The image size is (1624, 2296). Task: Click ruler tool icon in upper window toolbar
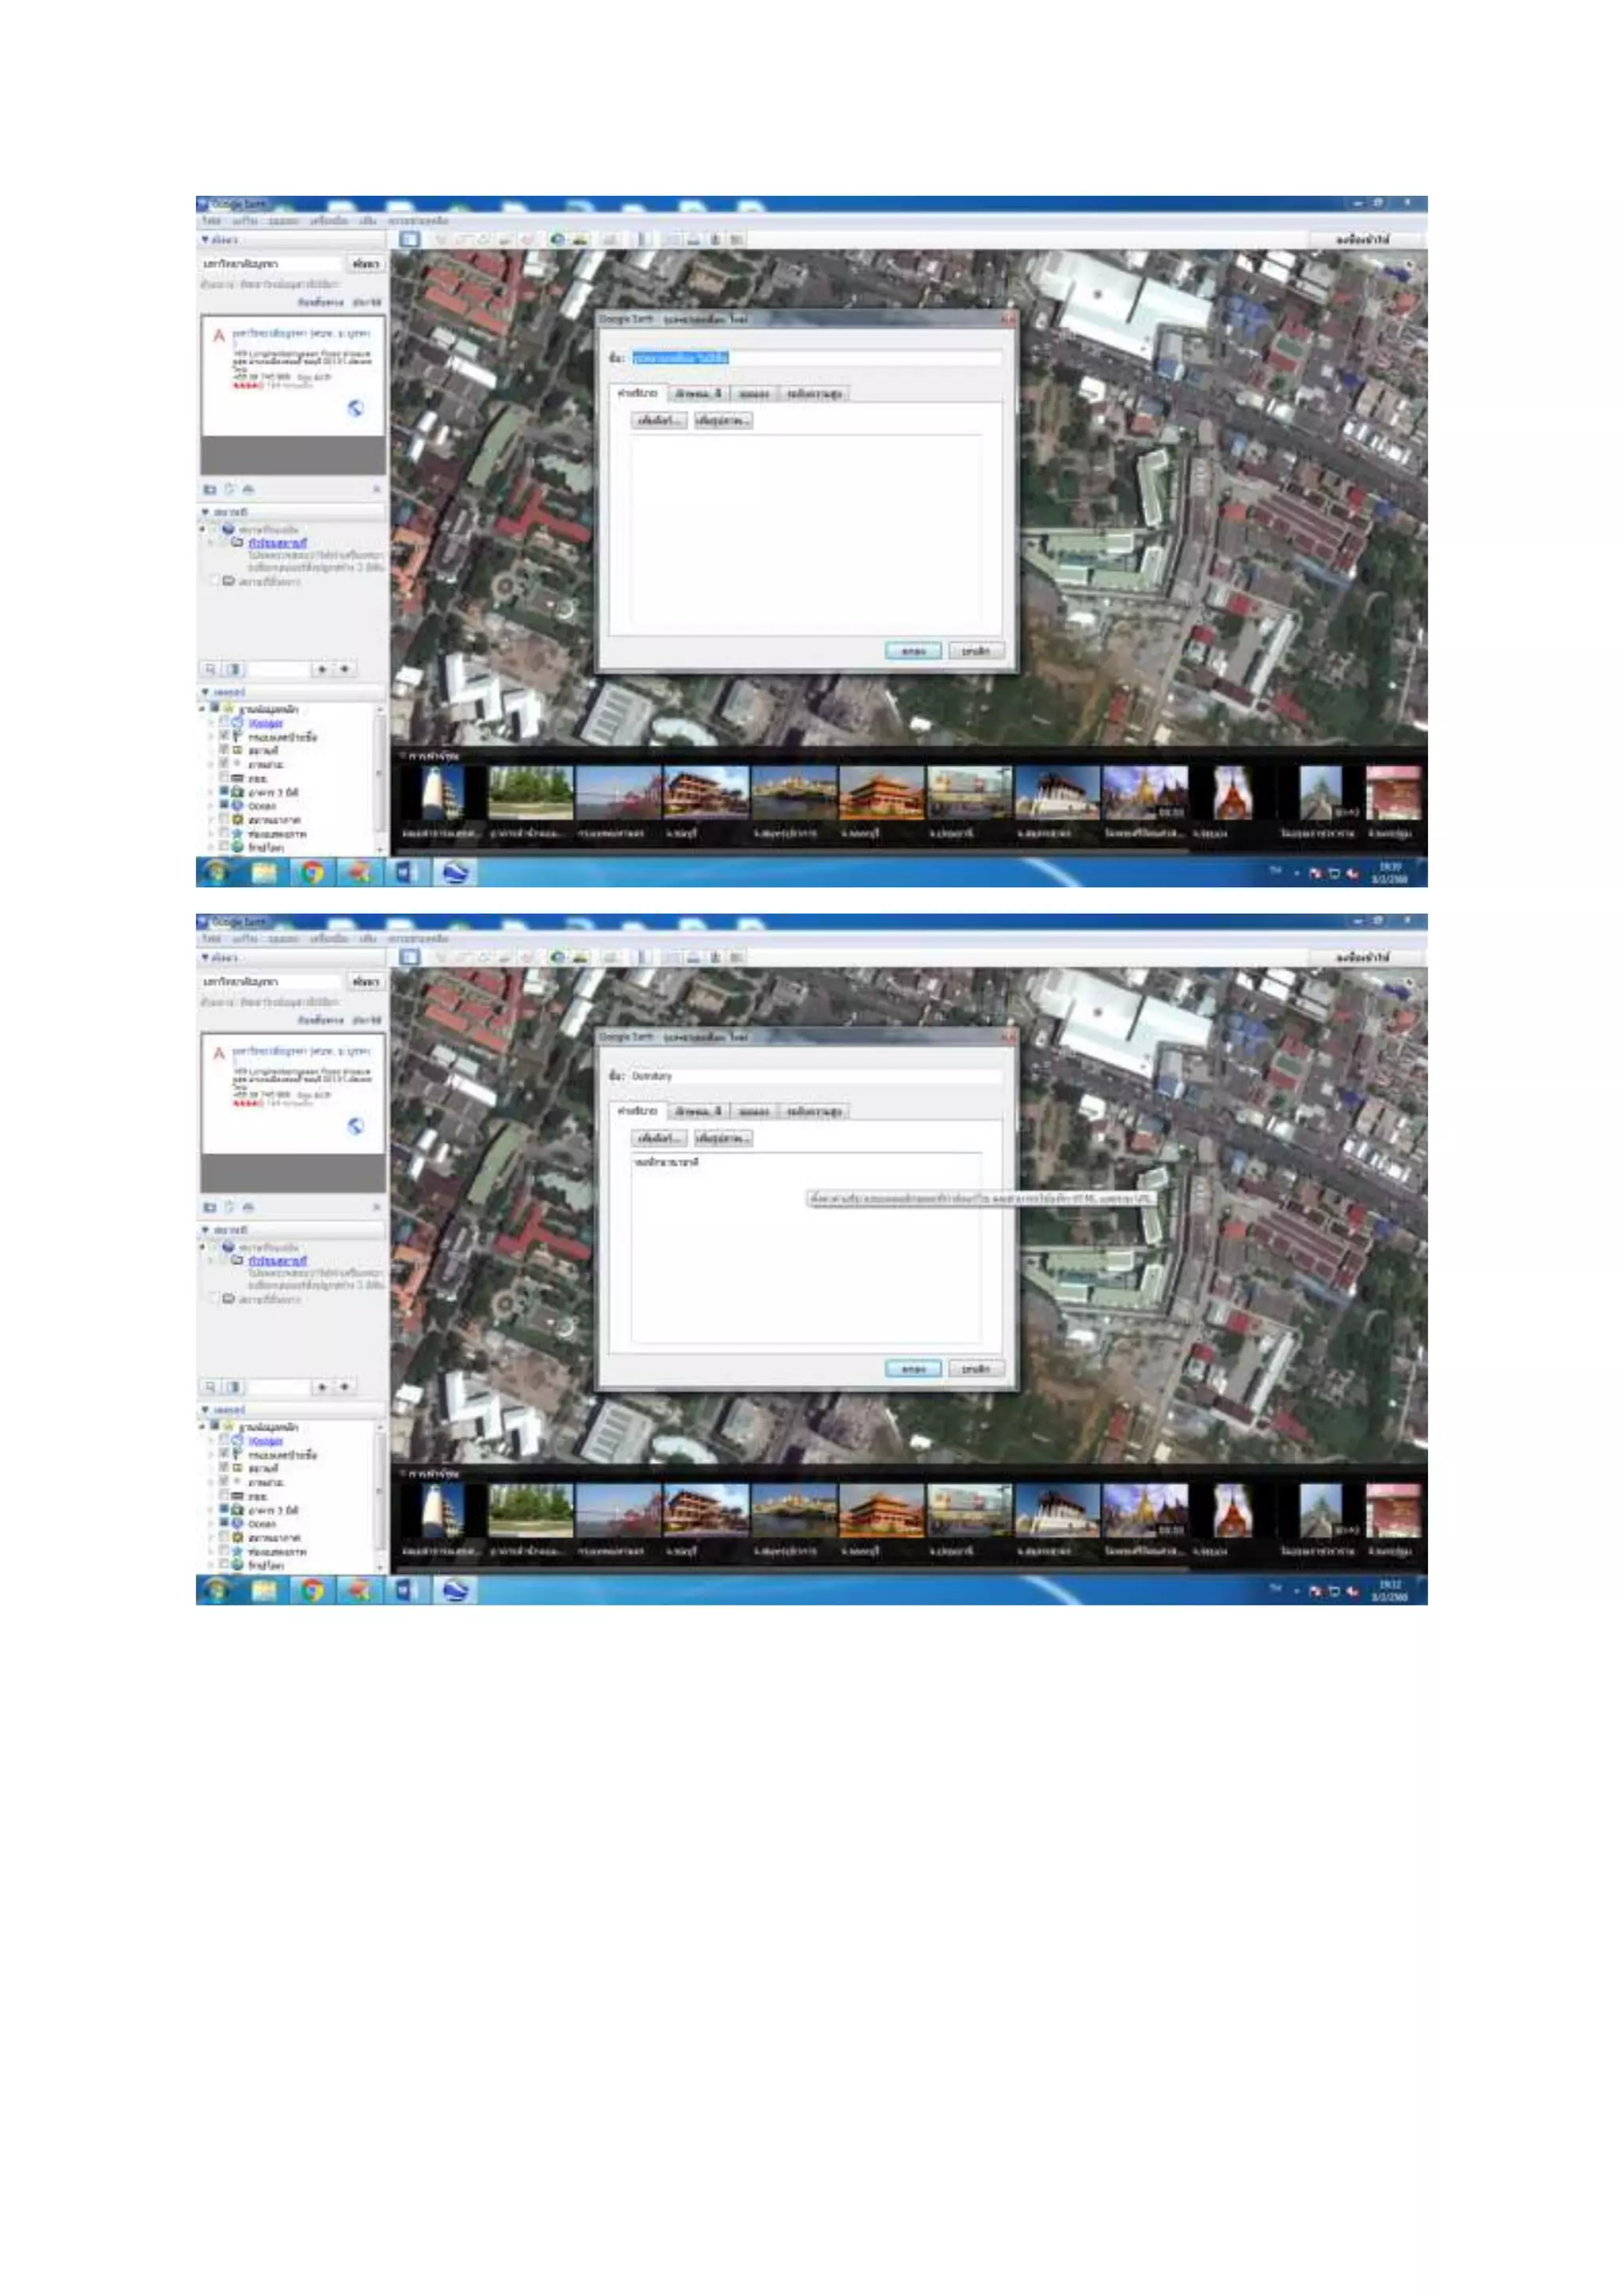642,239
